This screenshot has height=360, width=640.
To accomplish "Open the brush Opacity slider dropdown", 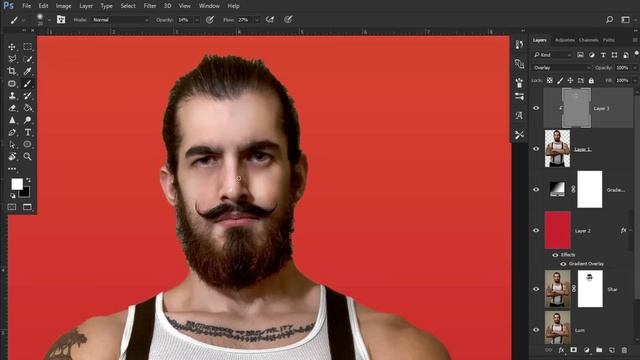I will pyautogui.click(x=197, y=20).
